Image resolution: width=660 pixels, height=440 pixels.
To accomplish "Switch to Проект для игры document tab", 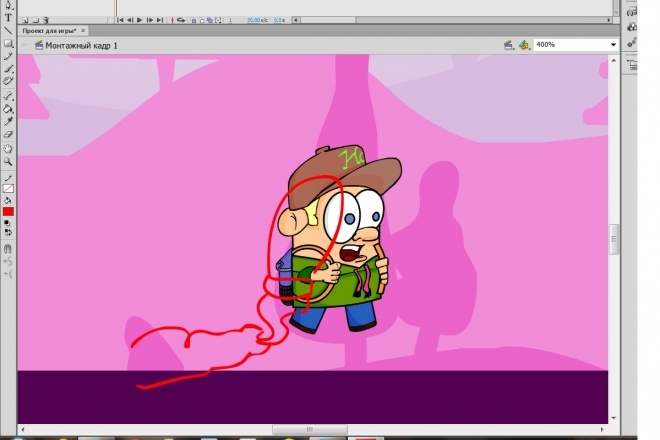I will pyautogui.click(x=50, y=31).
